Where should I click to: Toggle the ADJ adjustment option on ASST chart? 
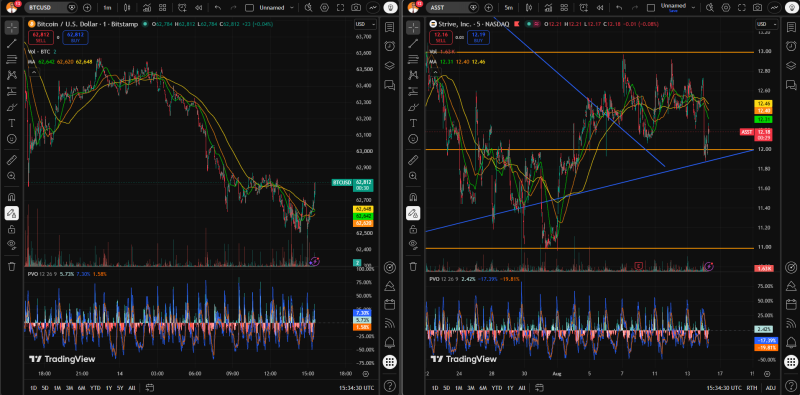(770, 388)
